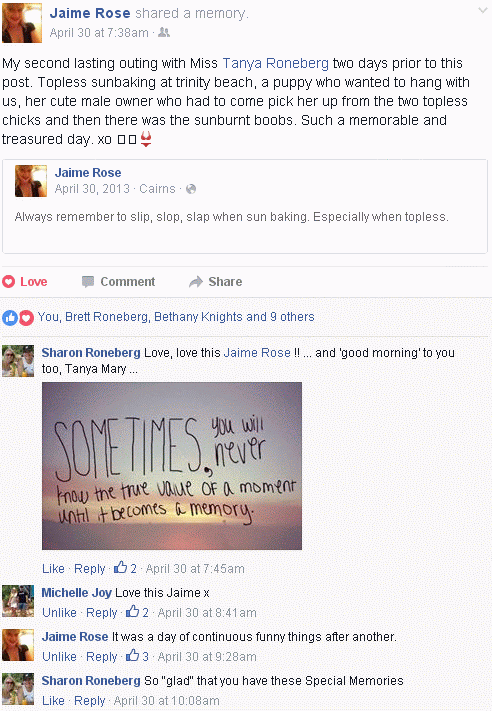
Task: Open the Sometimes quote image in comment
Action: (172, 466)
